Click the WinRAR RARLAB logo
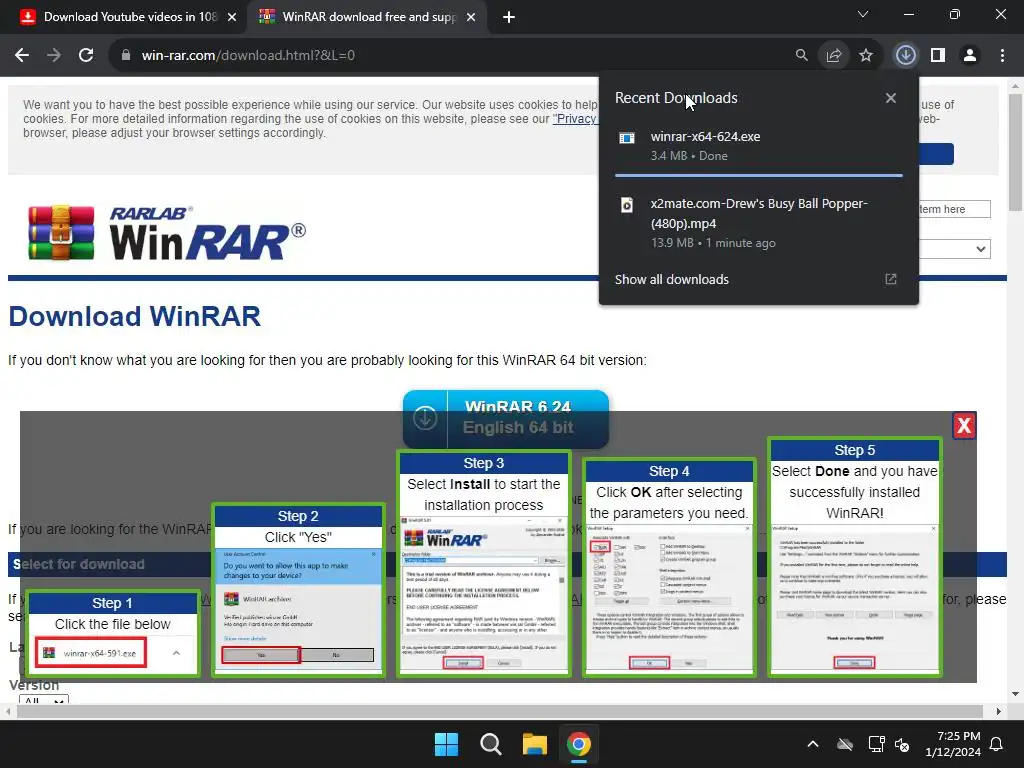 tap(167, 233)
